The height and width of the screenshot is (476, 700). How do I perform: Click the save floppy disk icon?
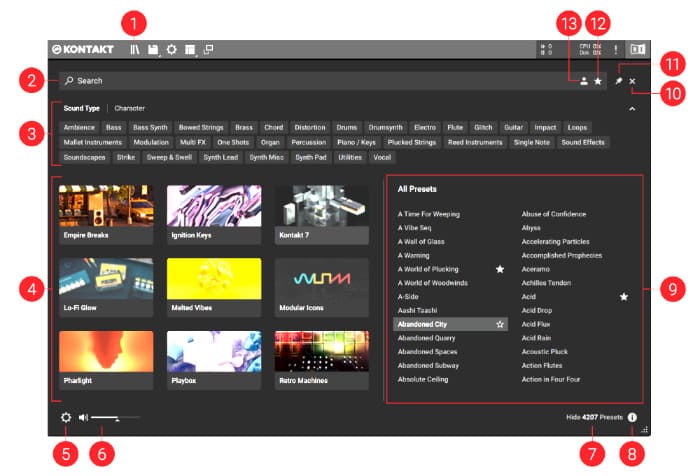pos(153,50)
